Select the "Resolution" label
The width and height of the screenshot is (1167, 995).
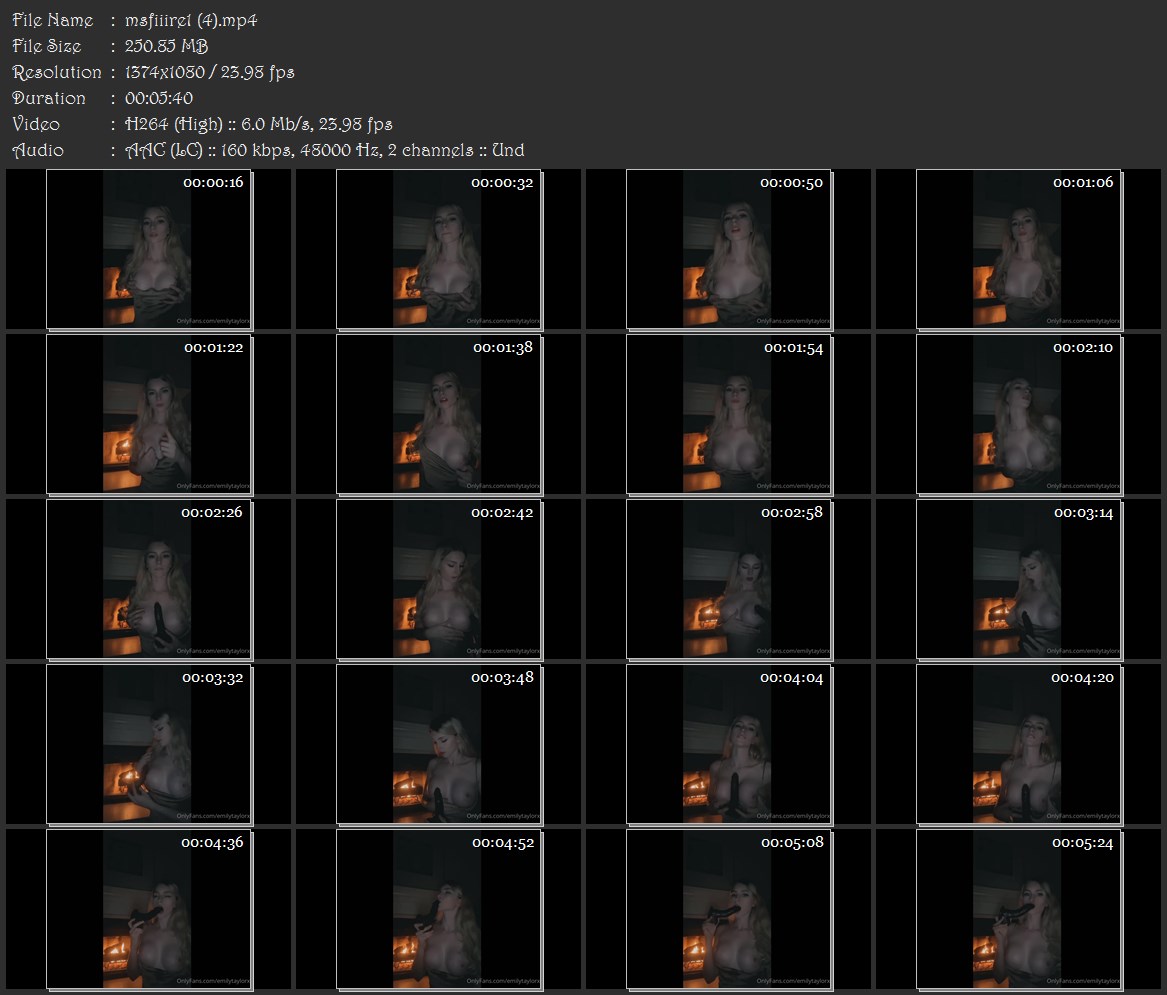(x=57, y=72)
